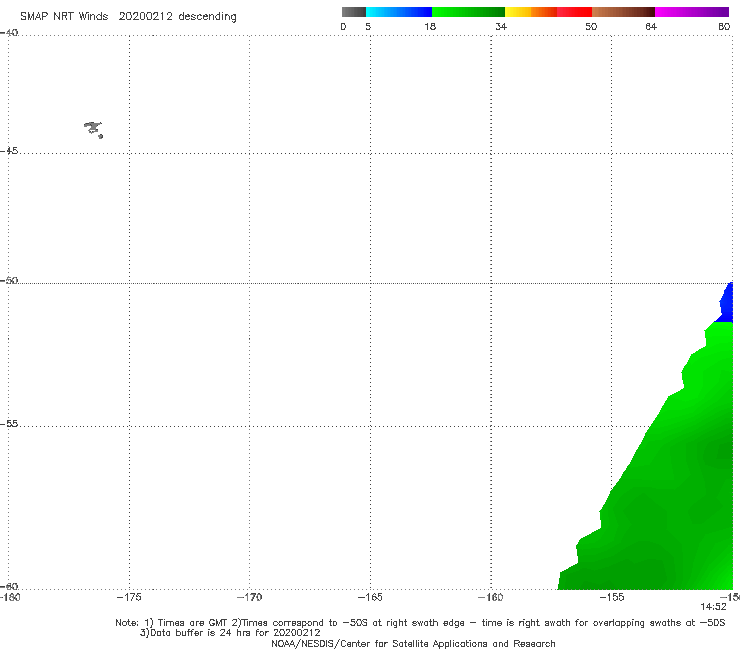
Task: Click the longitude label "-170"
Action: pyautogui.click(x=249, y=598)
